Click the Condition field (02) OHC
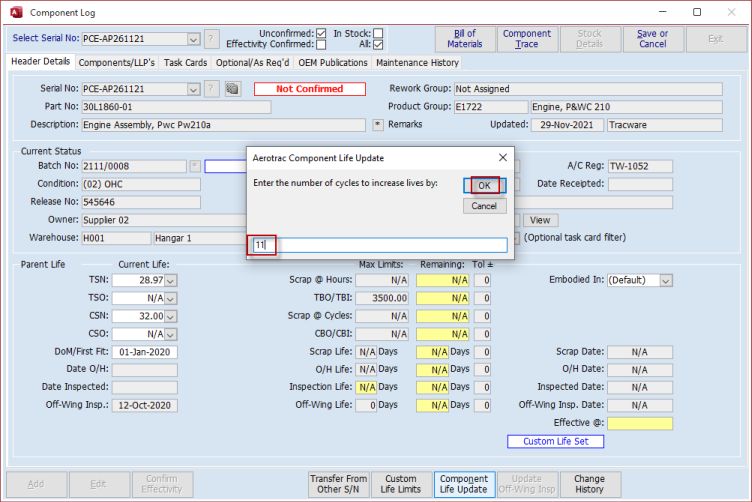752x502 pixels. 141,184
